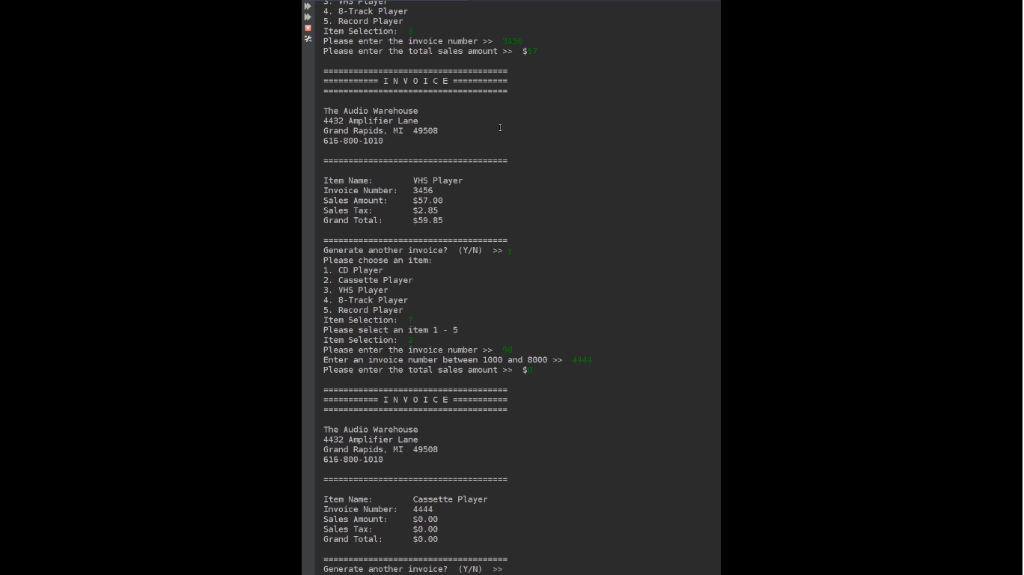The image size is (1024, 575).
Task: Click the 'Invoice Number: 3456' value
Action: [x=423, y=191]
